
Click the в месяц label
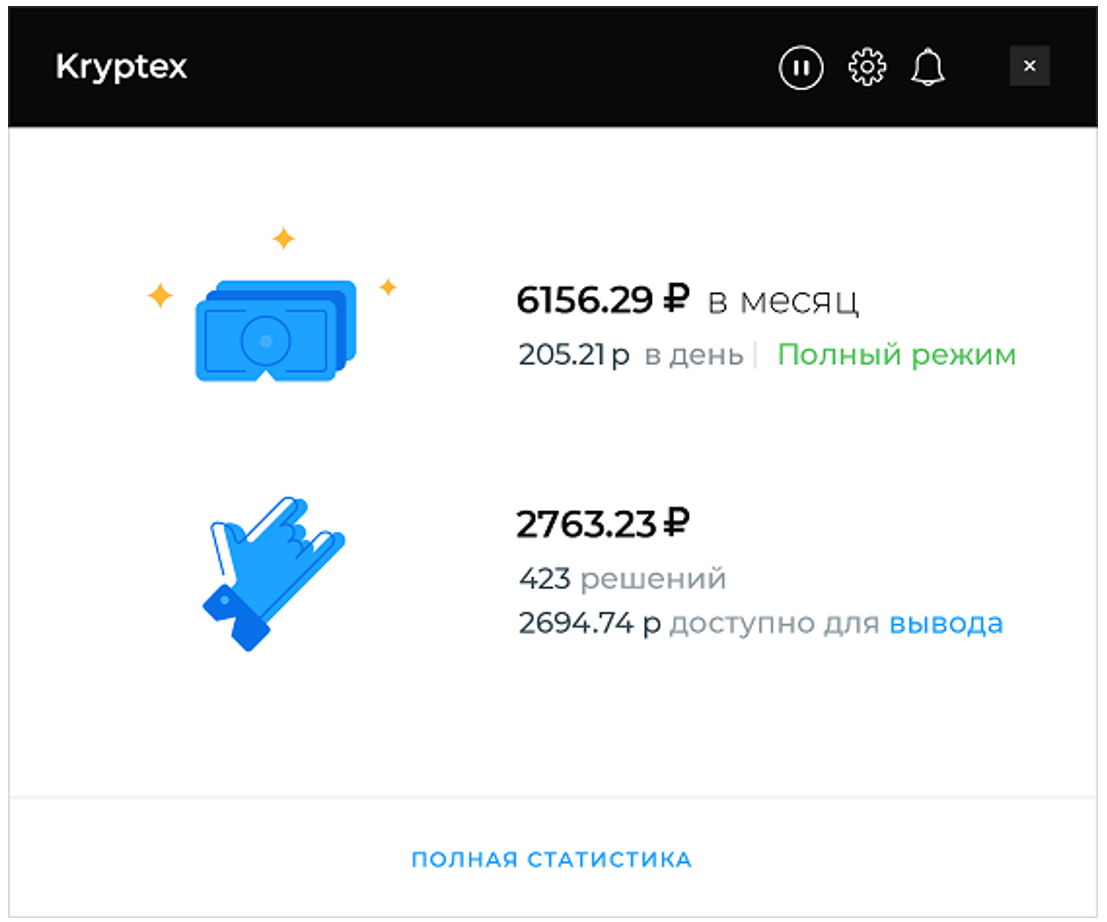coord(783,302)
